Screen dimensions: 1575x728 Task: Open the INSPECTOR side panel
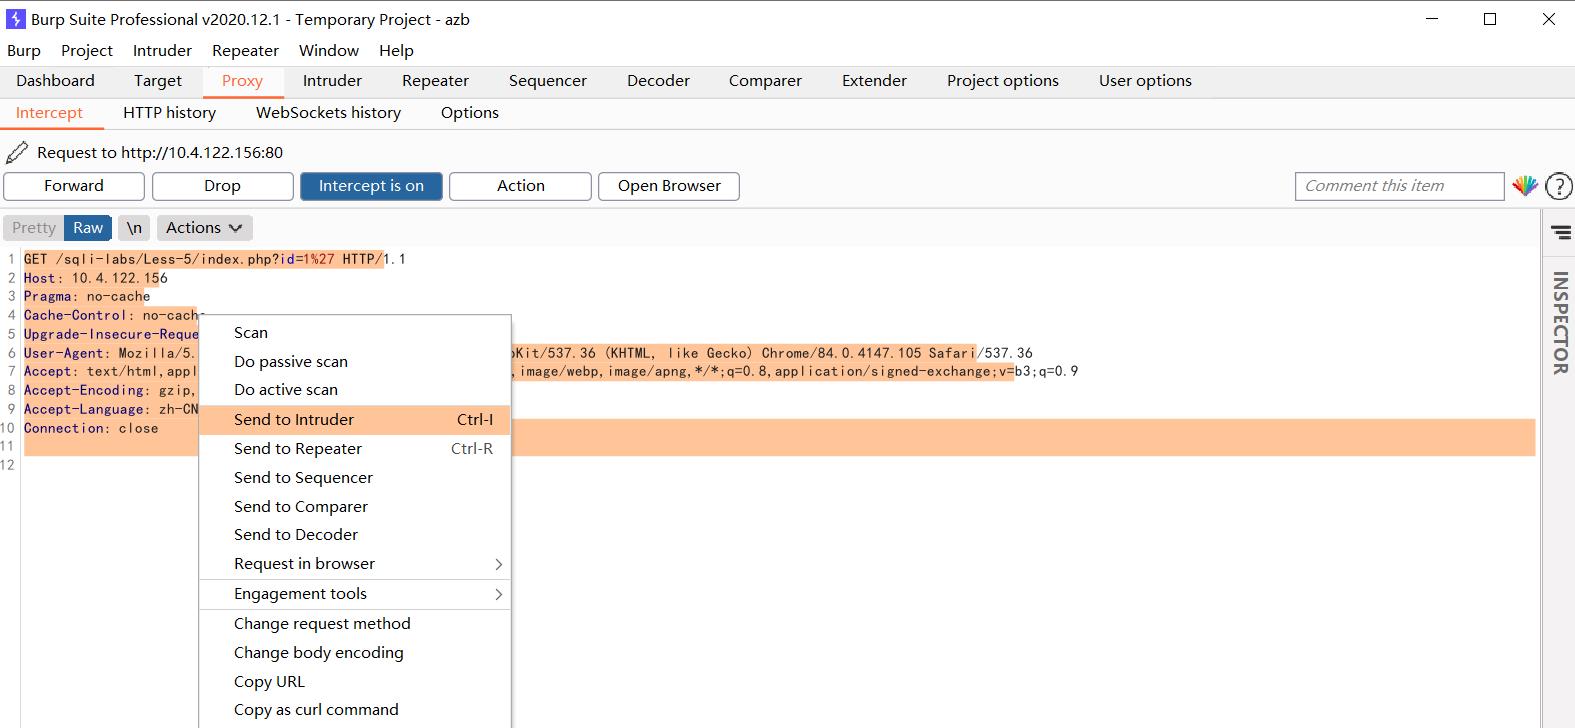(x=1559, y=323)
